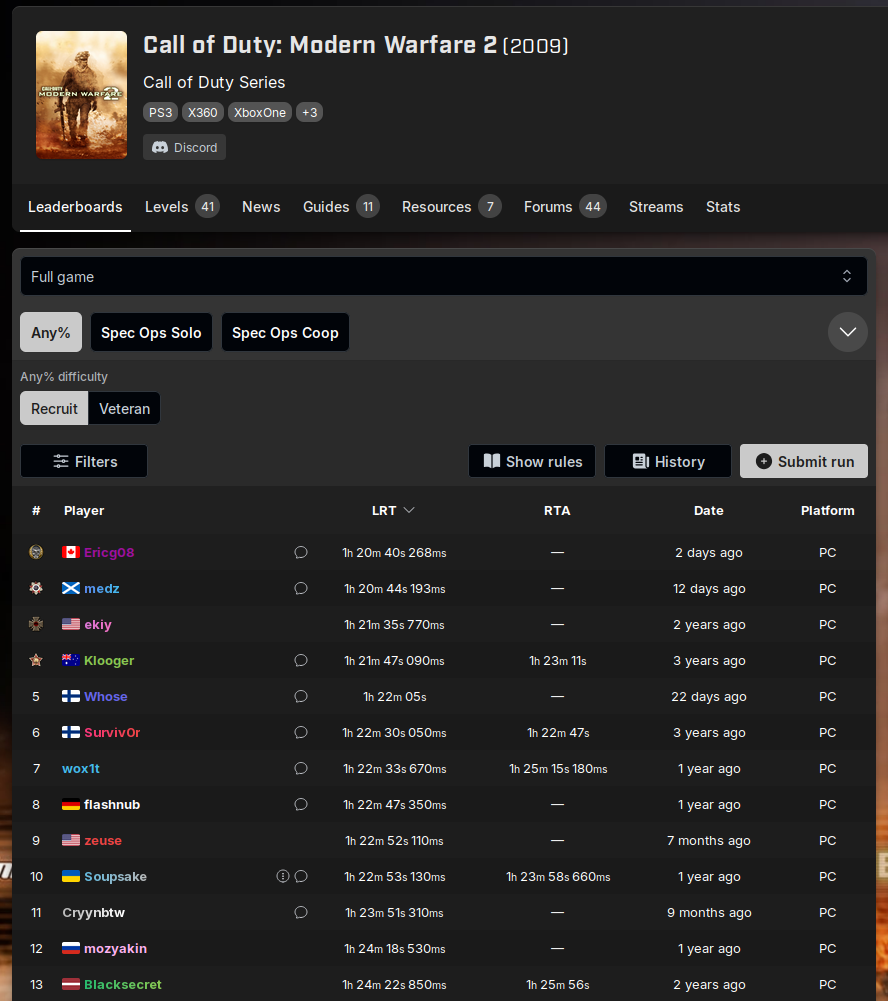Click RTA time 1h 23m 11s

[557, 660]
